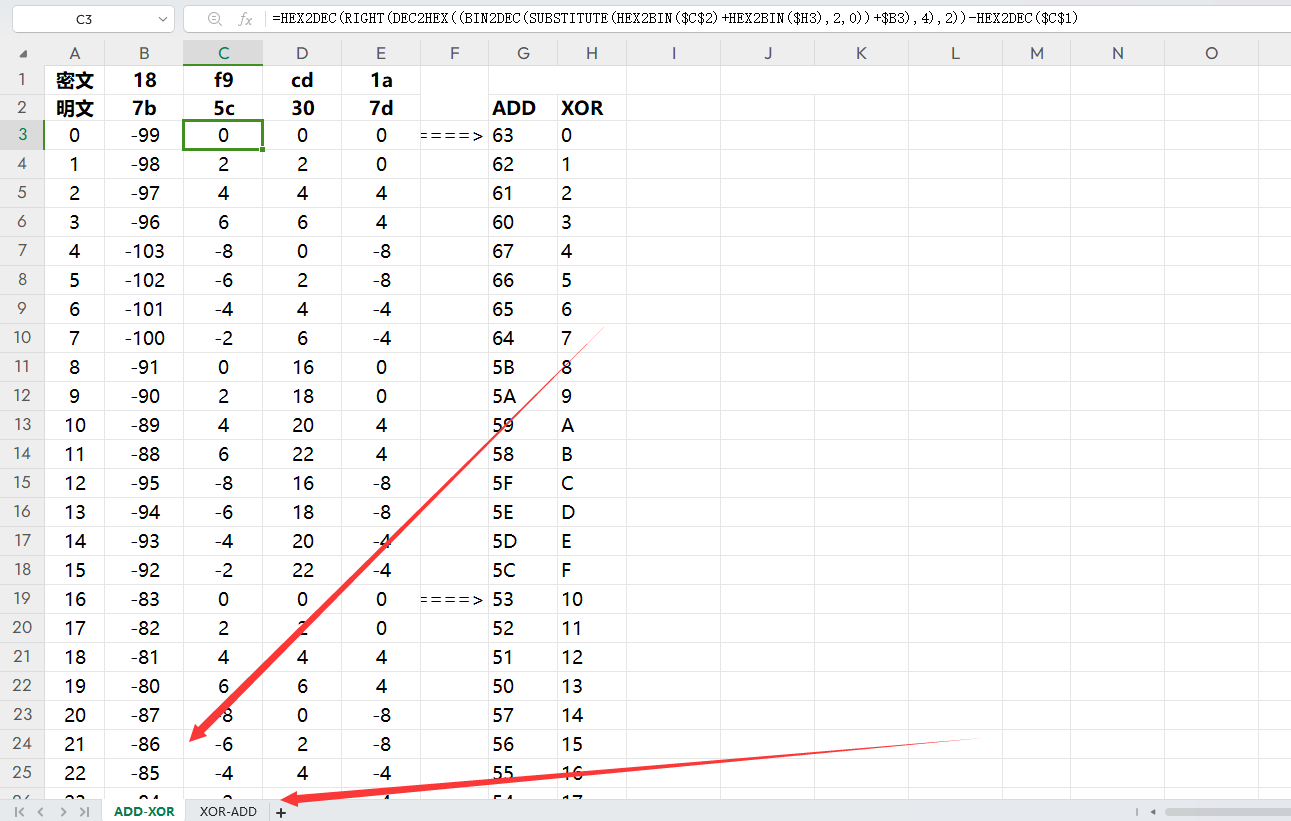Click the horizontal scrollbar thumb
Image resolution: width=1291 pixels, height=821 pixels.
[1227, 812]
